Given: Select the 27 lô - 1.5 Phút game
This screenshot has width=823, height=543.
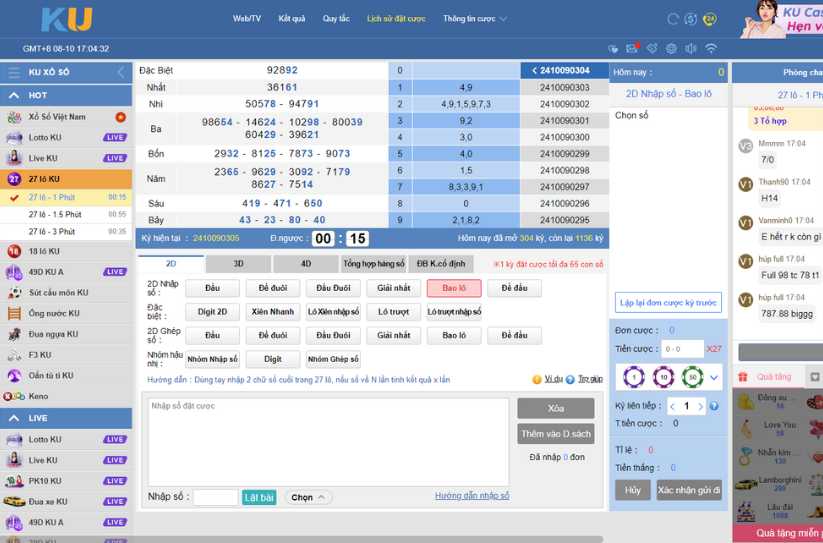Looking at the screenshot, I should [55, 214].
